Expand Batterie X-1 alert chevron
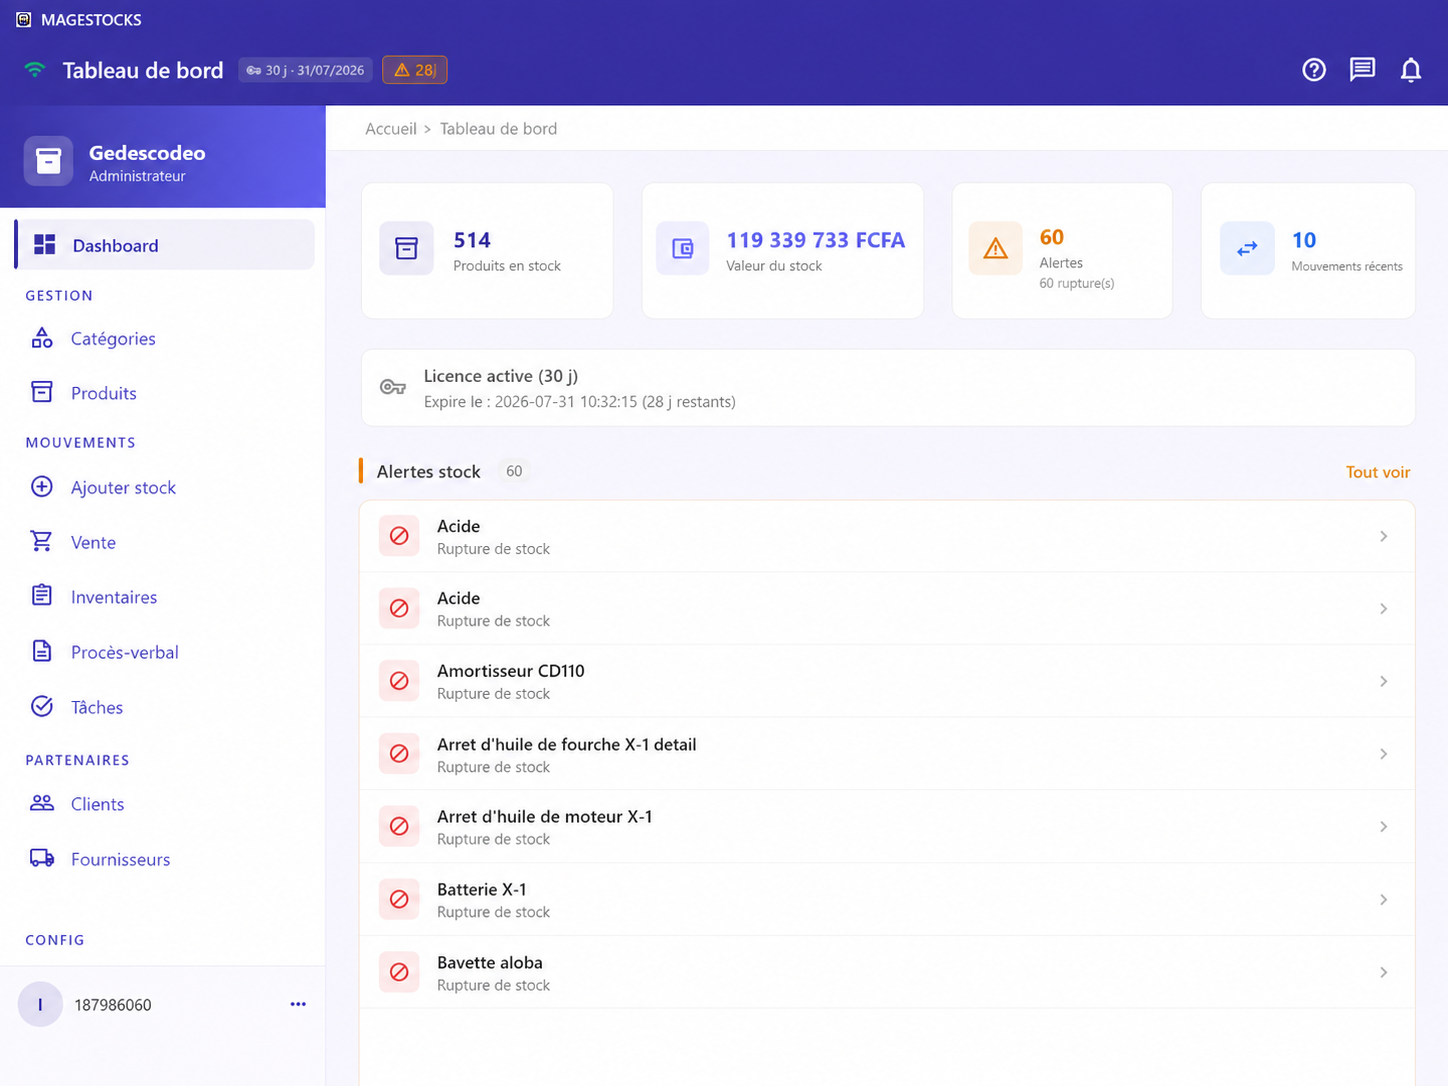This screenshot has height=1086, width=1448. [1384, 899]
